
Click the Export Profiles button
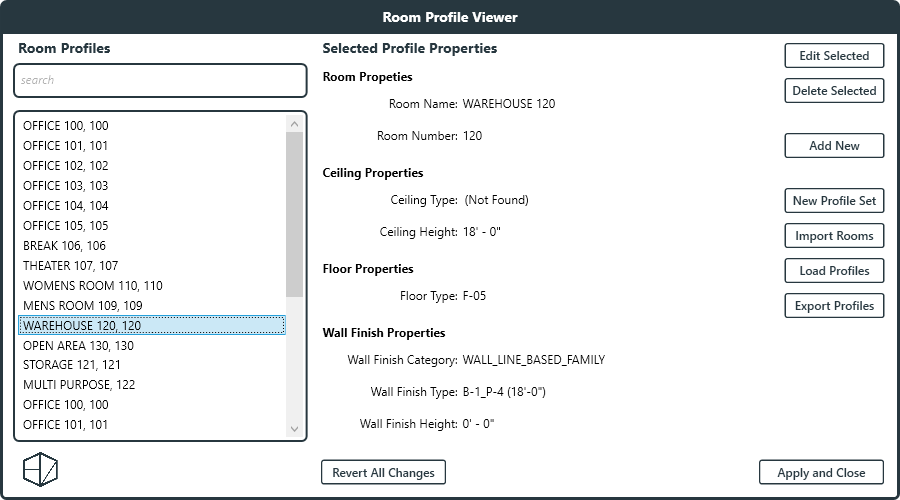coord(834,306)
